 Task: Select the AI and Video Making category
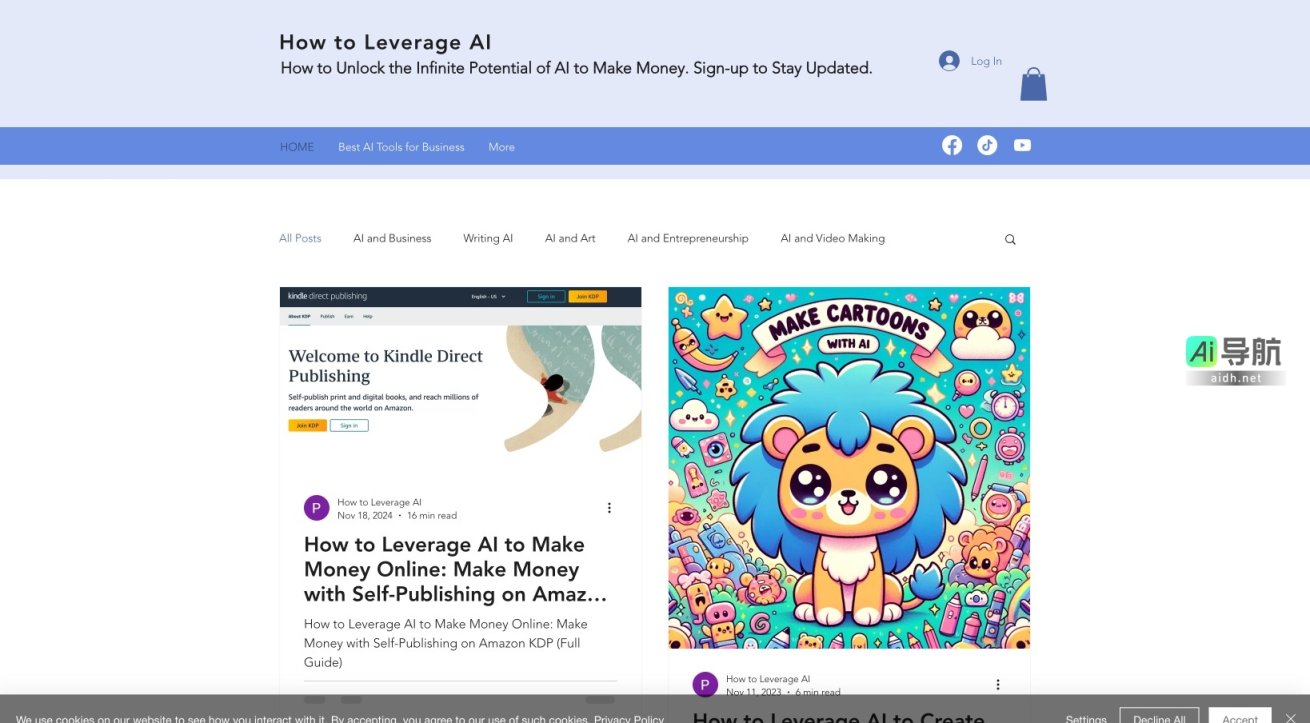tap(832, 238)
